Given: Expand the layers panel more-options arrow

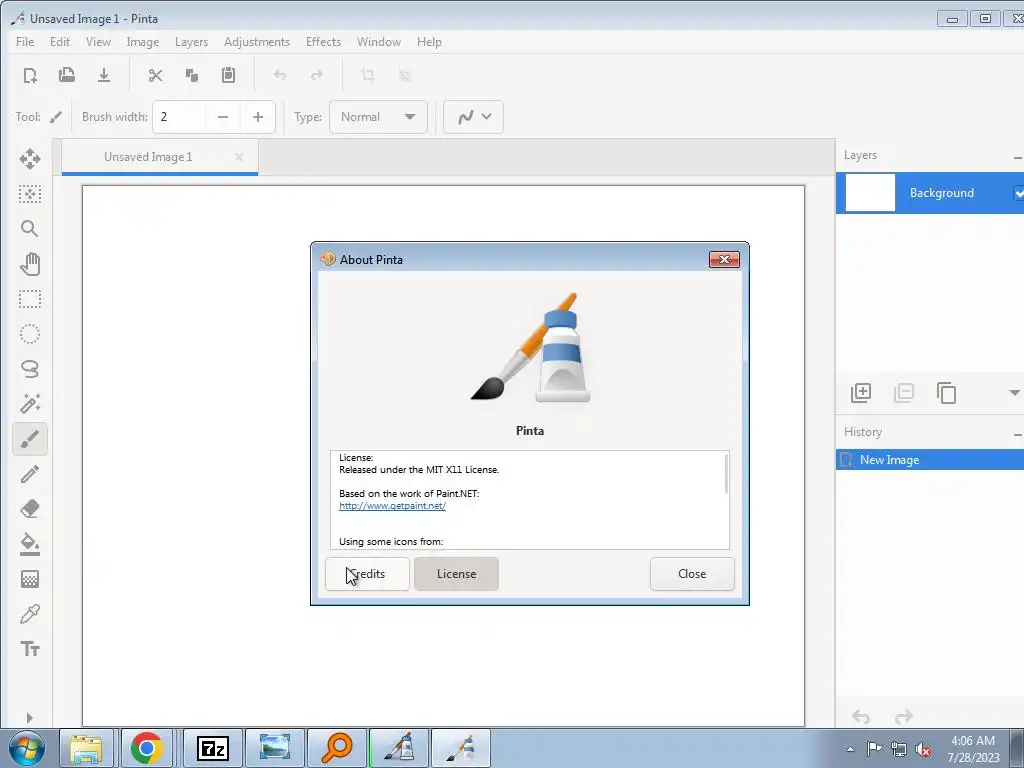Looking at the screenshot, I should coord(1014,392).
